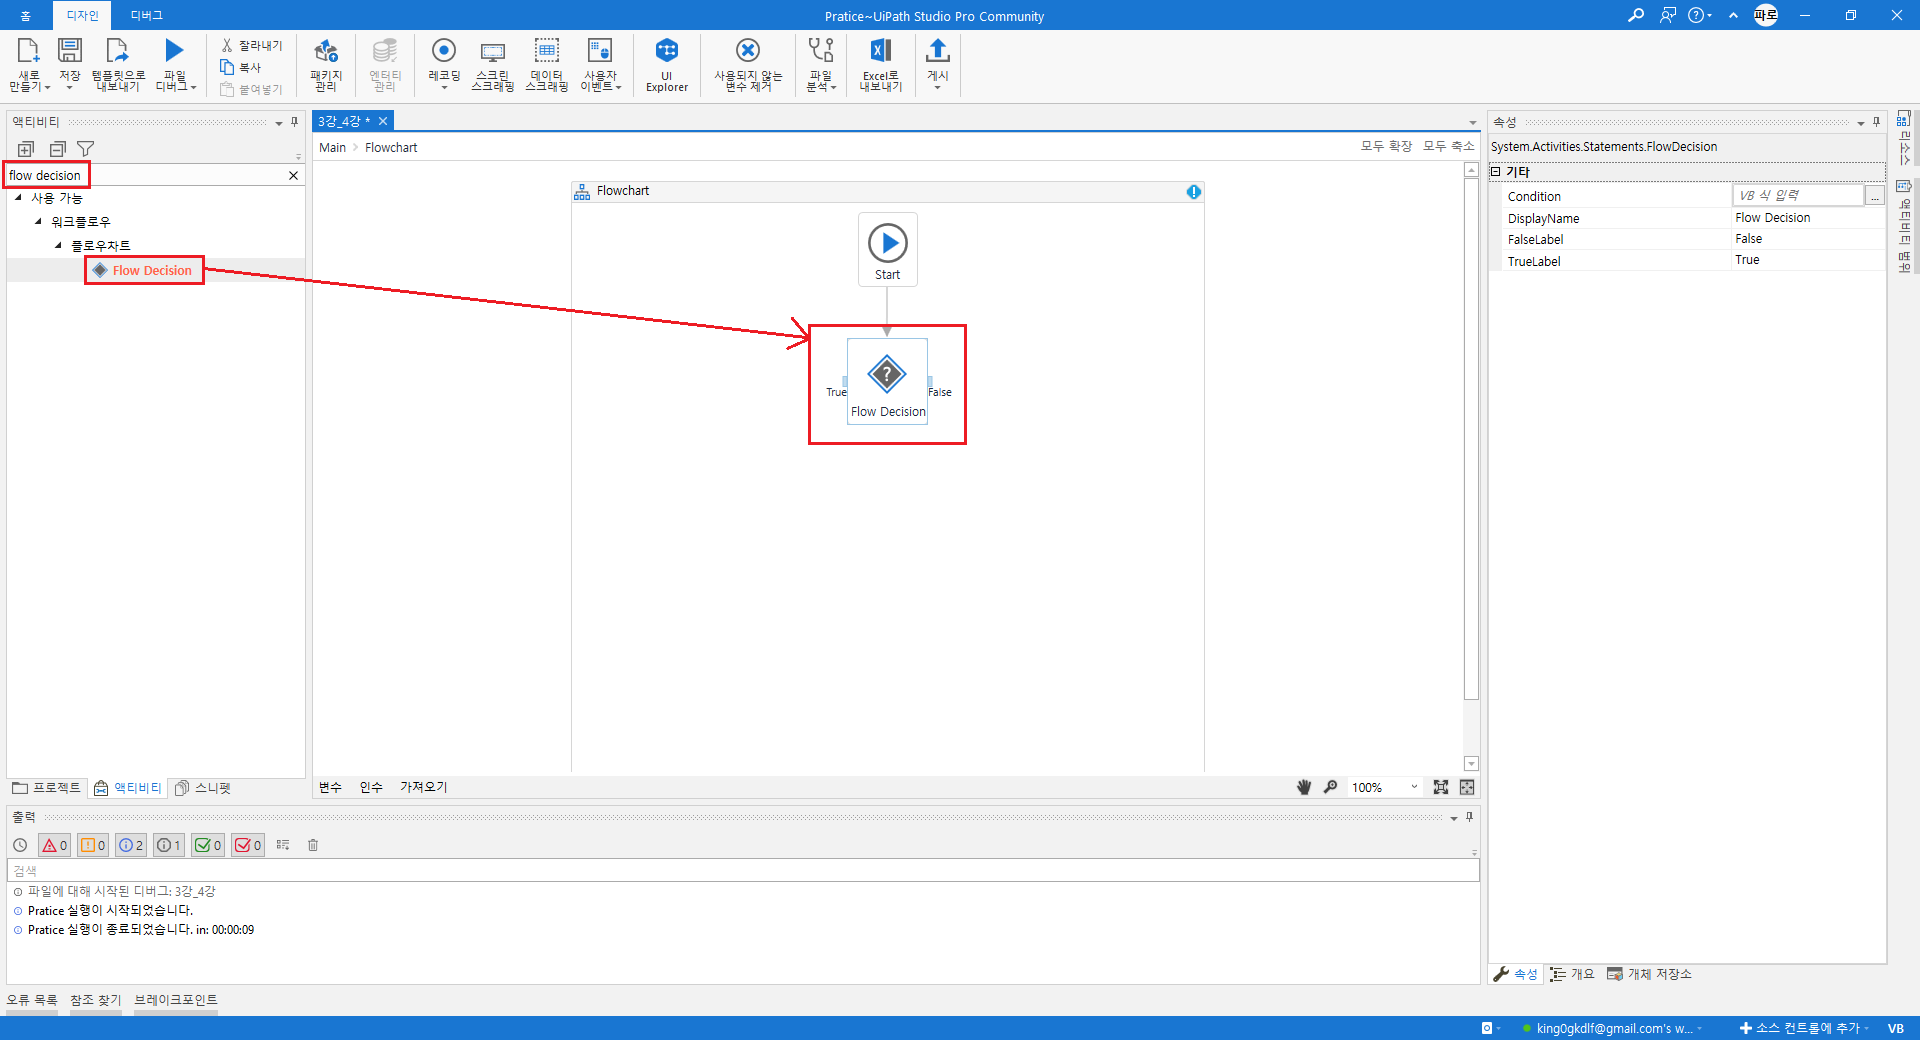The image size is (1920, 1040).
Task: Click collapse-all icon in activities panel
Action: 57,149
